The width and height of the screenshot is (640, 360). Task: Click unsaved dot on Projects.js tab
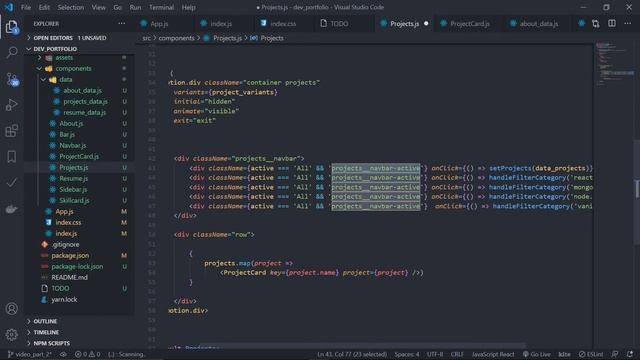[x=426, y=24]
